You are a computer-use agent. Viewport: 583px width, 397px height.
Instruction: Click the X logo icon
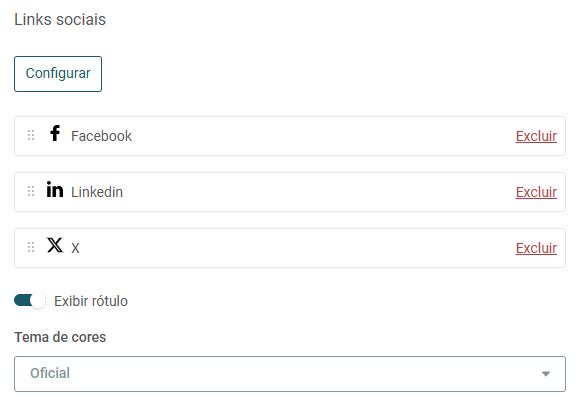coord(55,245)
